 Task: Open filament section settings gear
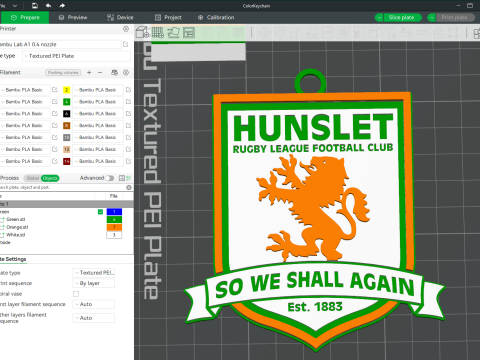pos(126,72)
